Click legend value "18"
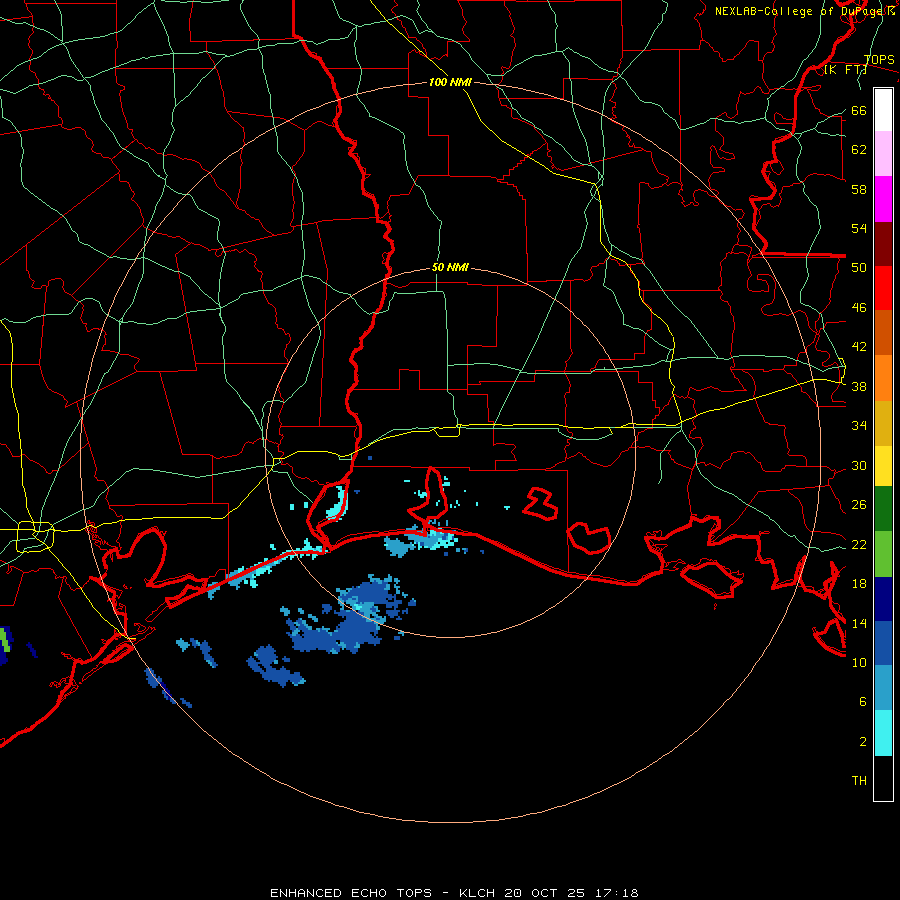900x900 pixels. pos(859,584)
